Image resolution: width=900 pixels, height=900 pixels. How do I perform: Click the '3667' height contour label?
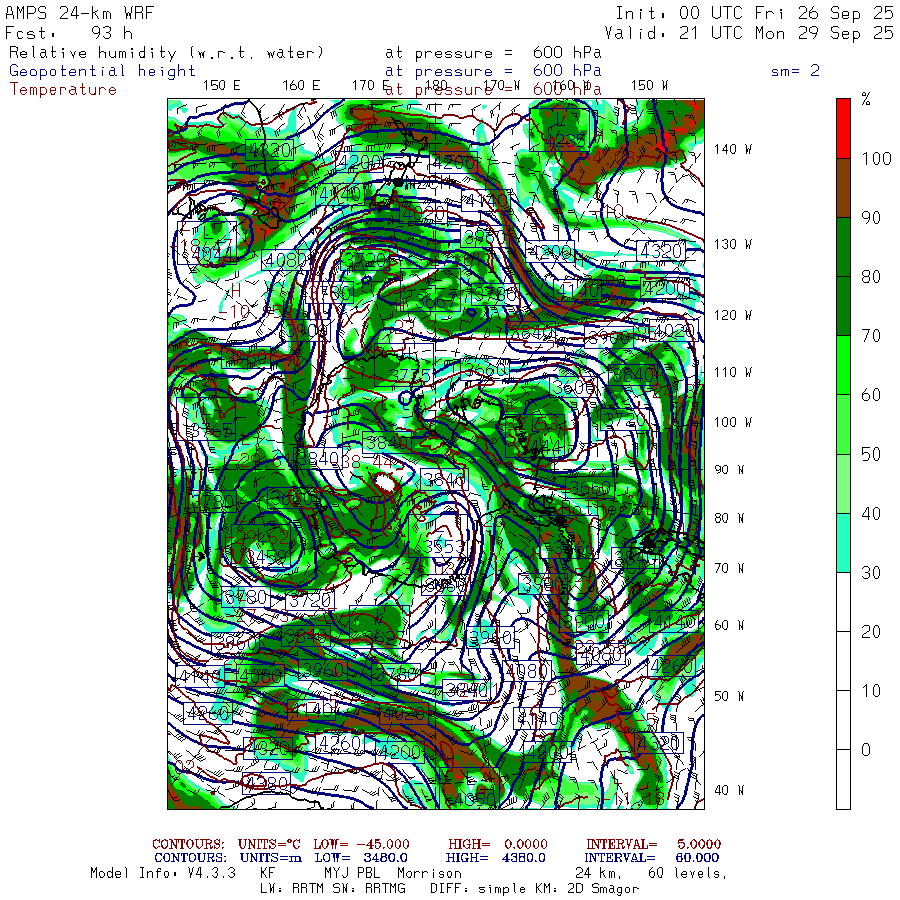(437, 301)
